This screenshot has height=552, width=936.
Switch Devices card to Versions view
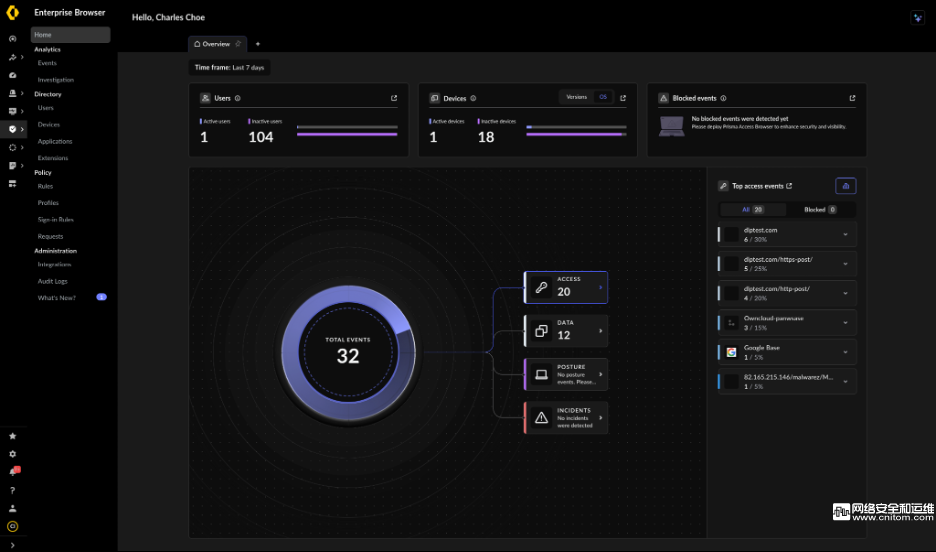(577, 97)
